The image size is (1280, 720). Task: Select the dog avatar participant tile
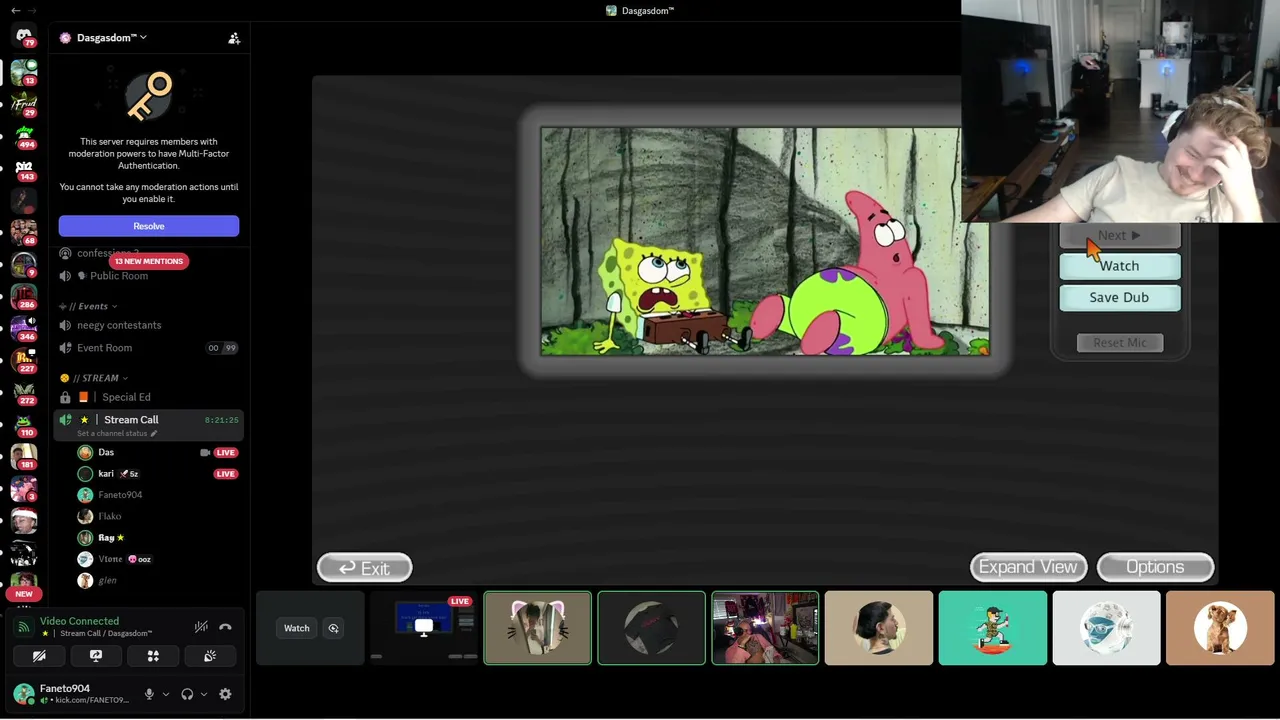point(1220,628)
